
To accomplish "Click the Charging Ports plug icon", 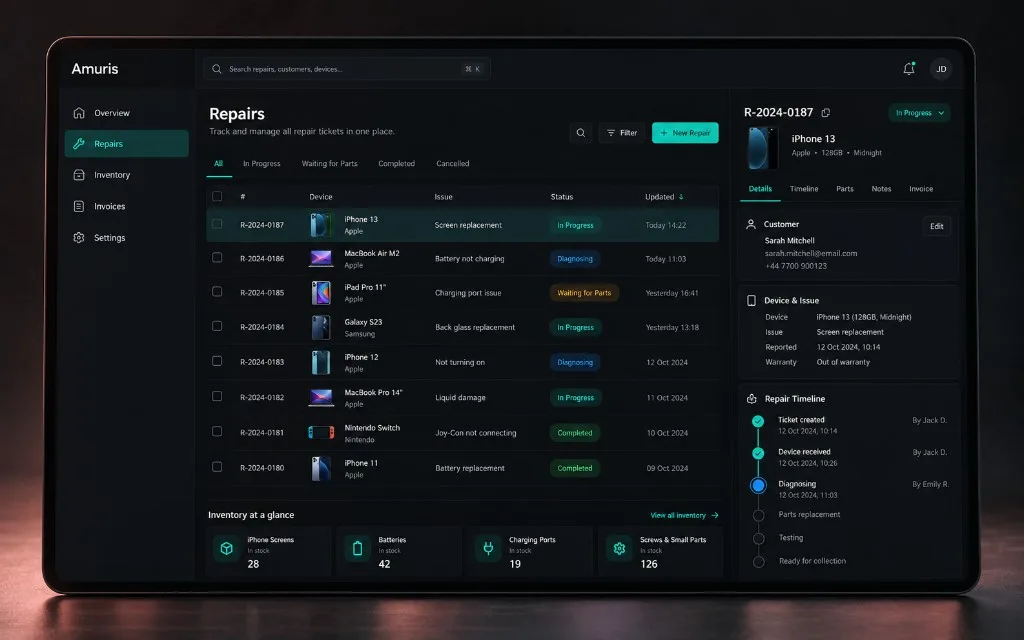I will tap(488, 549).
